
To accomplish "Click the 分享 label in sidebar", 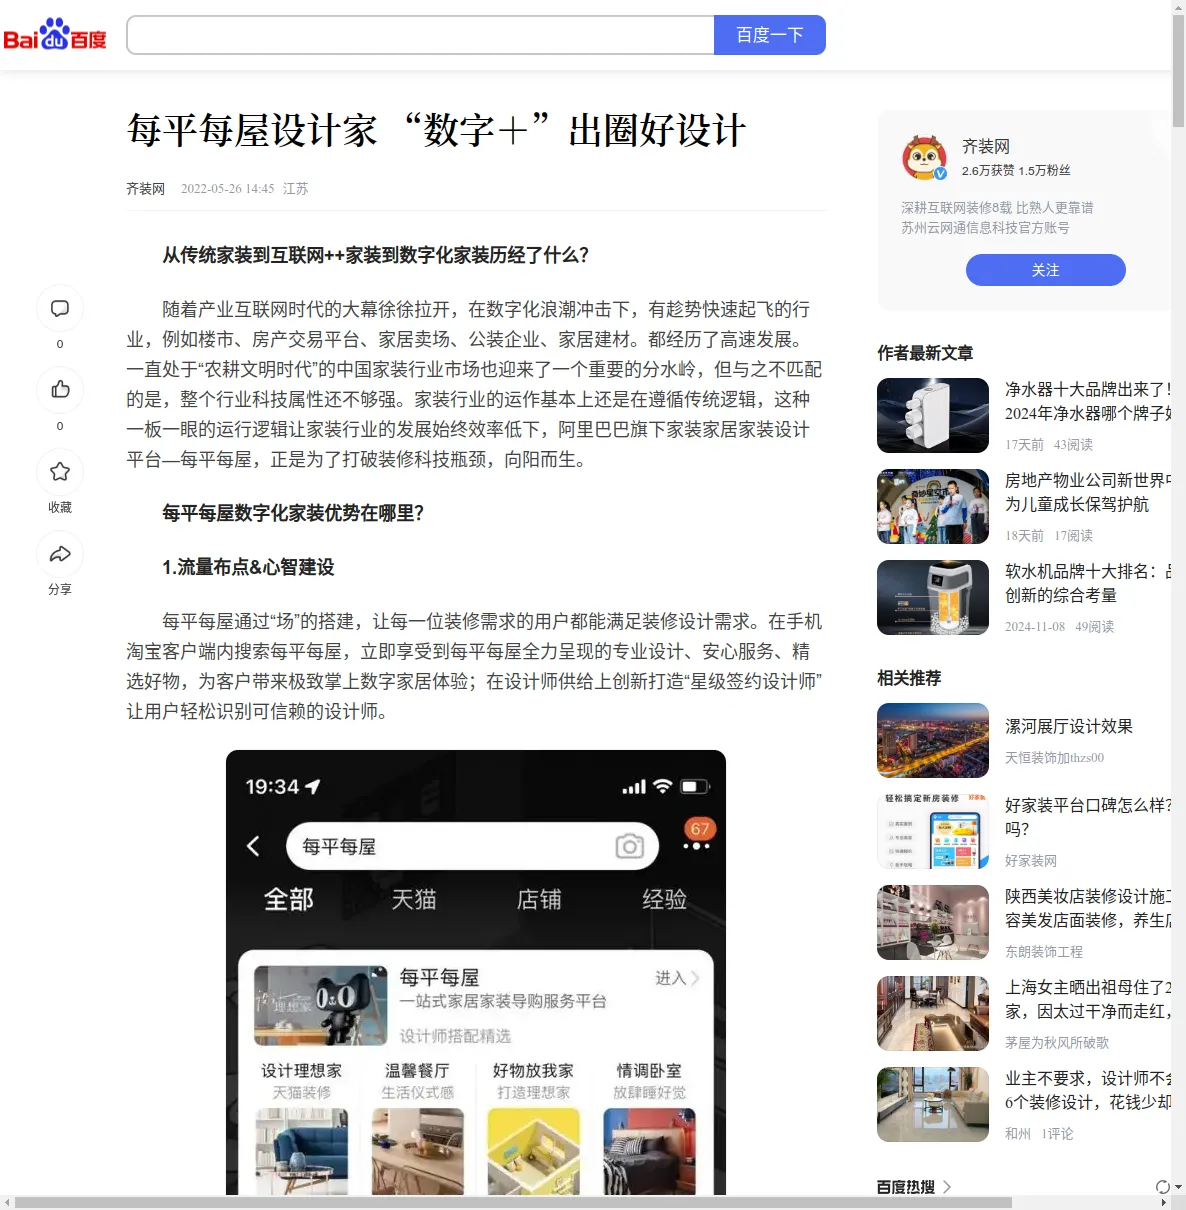I will pos(60,589).
